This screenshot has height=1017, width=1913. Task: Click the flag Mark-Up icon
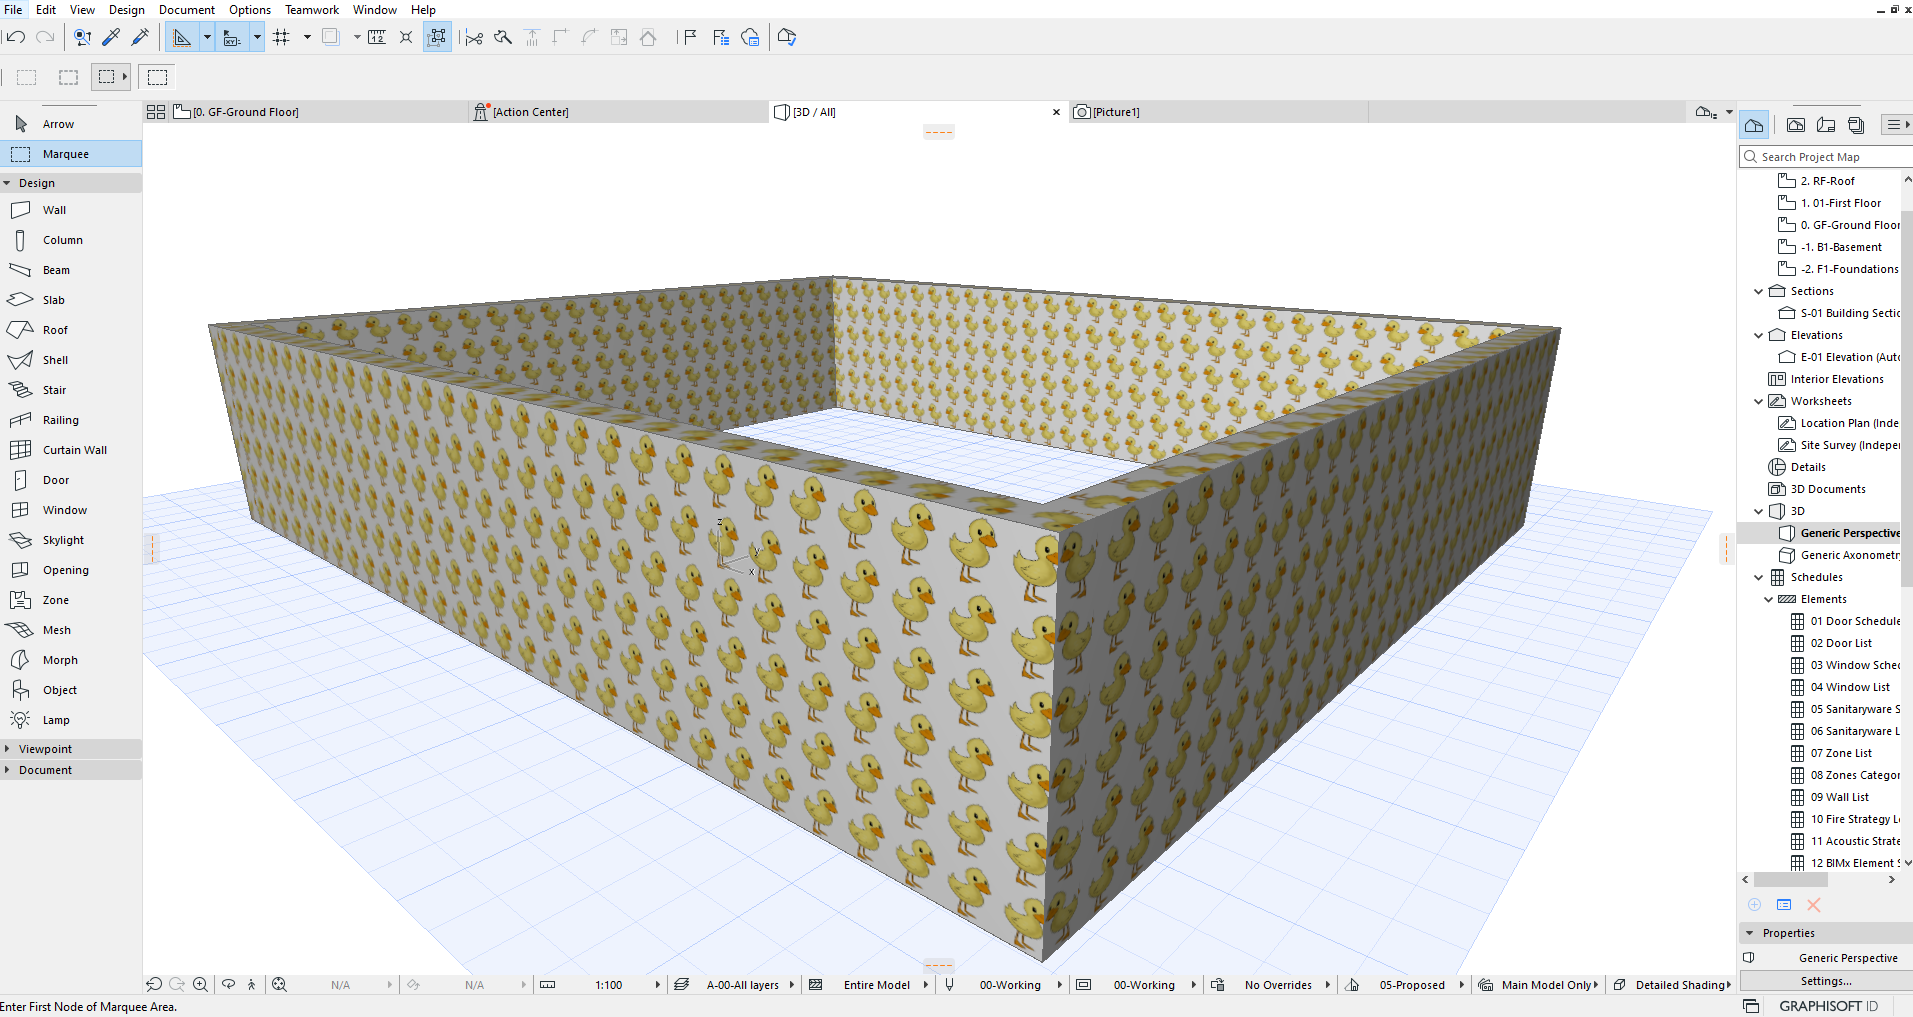click(x=690, y=37)
